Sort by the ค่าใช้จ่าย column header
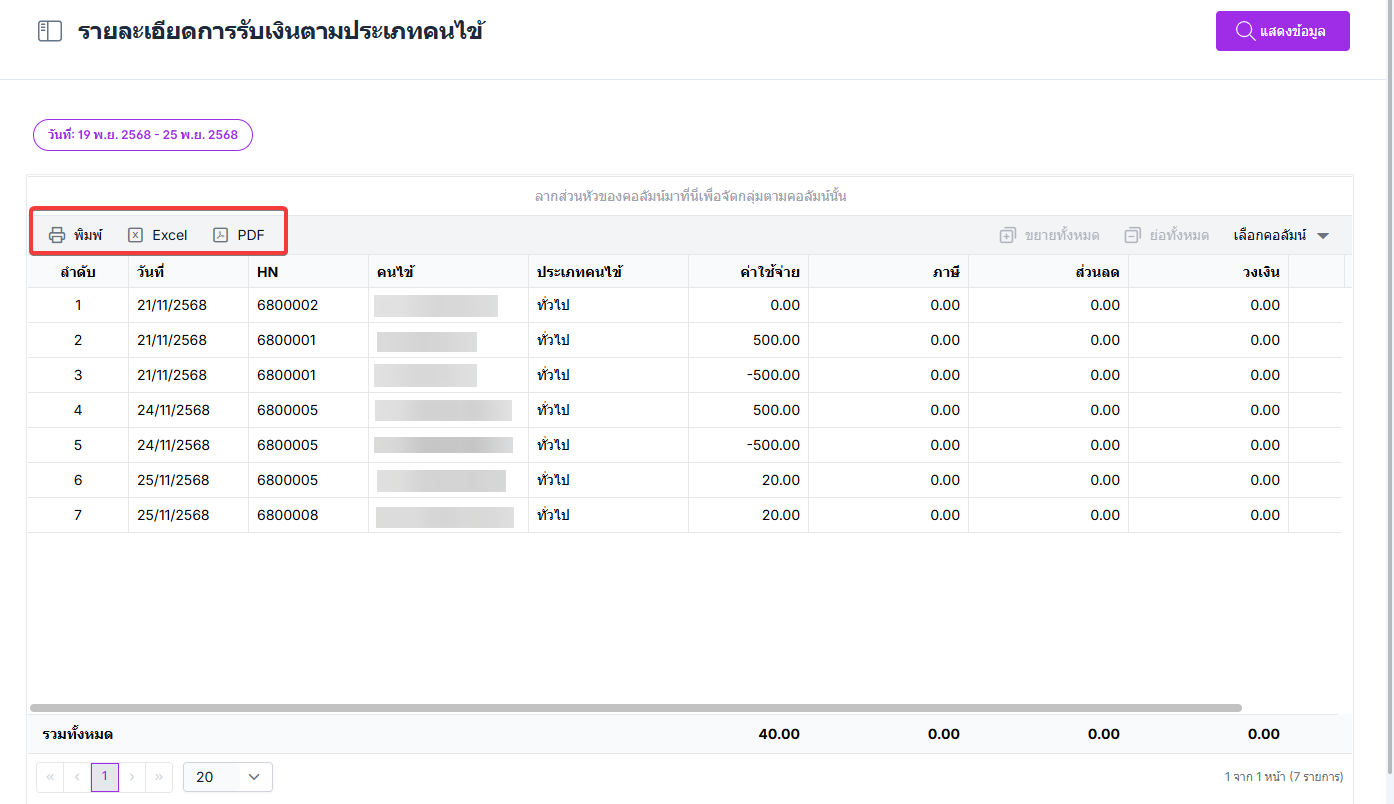 point(769,272)
